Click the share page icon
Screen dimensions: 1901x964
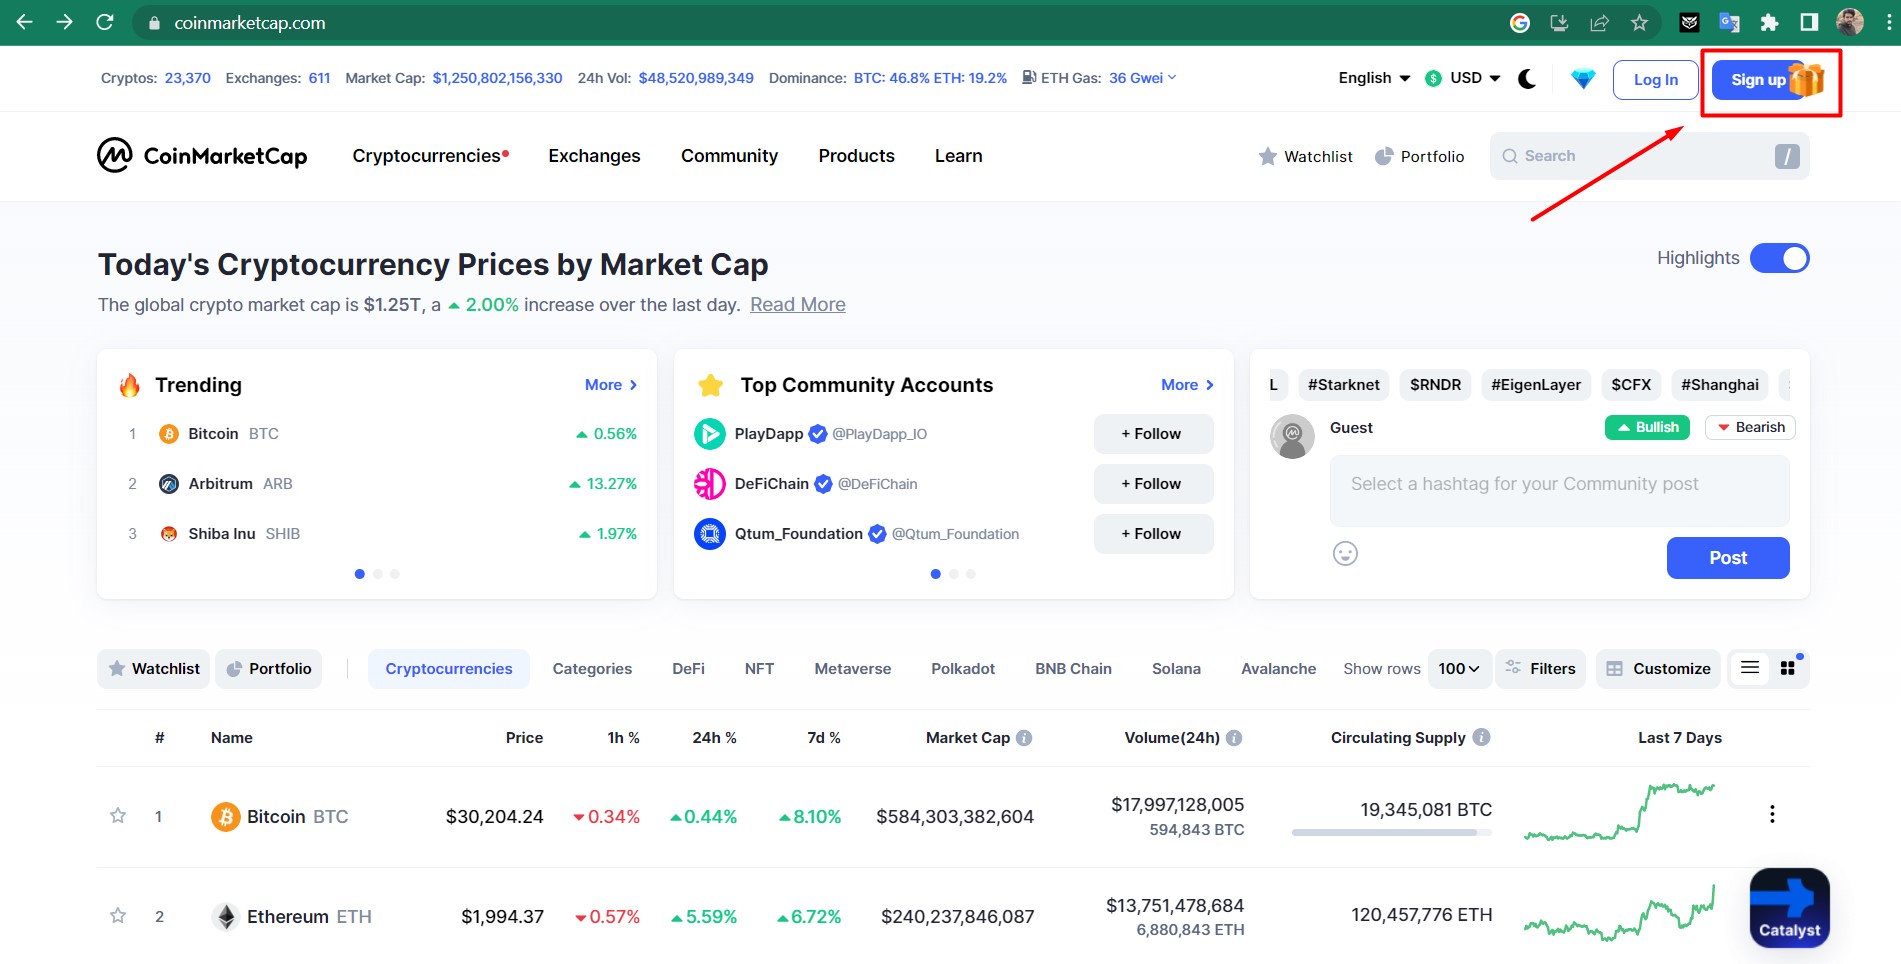(1599, 22)
